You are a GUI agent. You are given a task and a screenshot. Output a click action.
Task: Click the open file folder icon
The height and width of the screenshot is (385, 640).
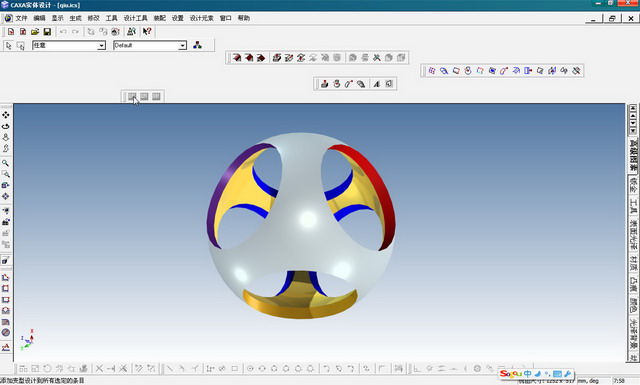click(x=35, y=31)
